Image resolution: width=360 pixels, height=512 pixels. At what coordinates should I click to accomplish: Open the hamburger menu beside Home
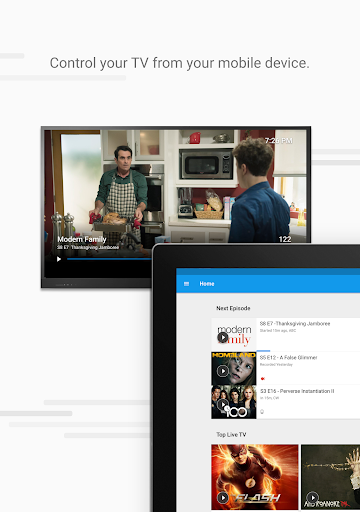pyautogui.click(x=186, y=284)
